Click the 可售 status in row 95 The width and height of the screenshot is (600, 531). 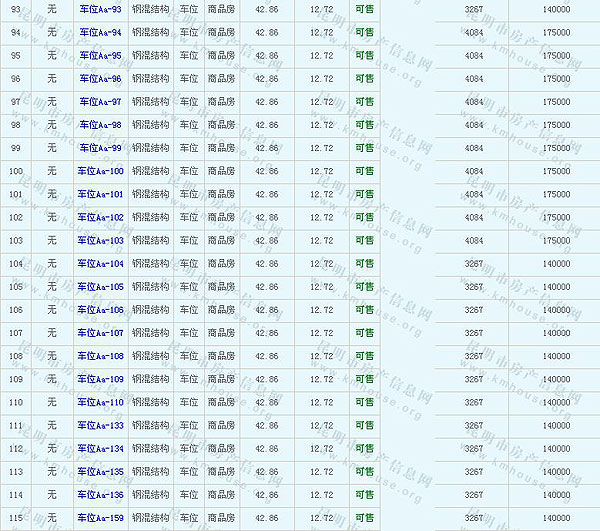364,55
